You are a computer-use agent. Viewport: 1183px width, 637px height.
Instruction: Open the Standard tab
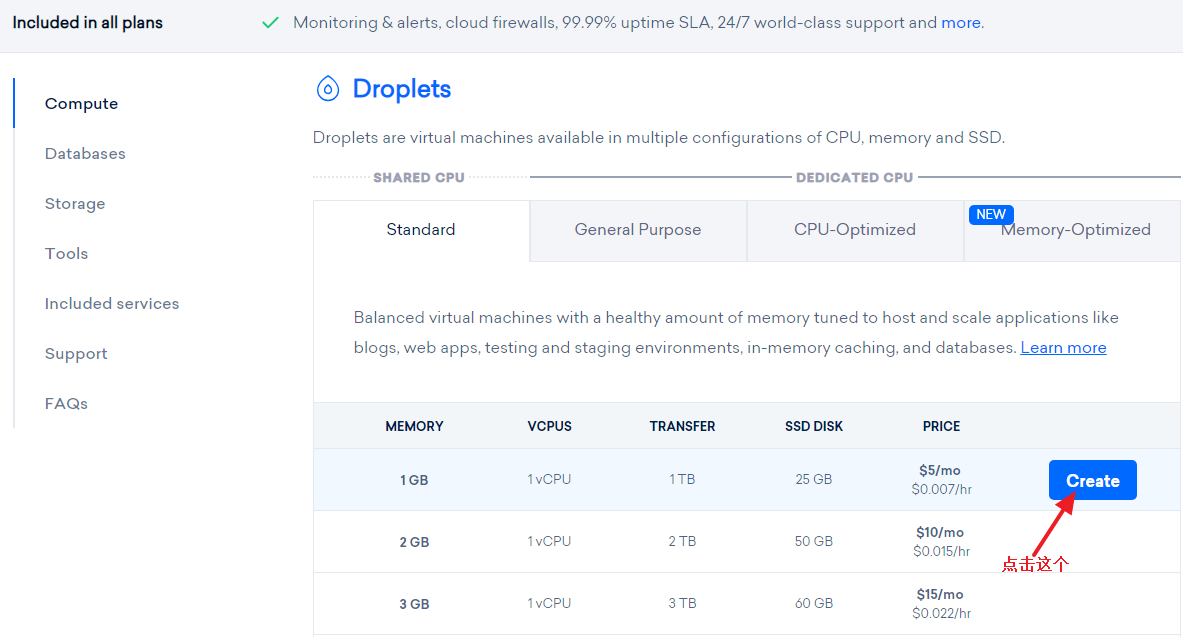[421, 230]
